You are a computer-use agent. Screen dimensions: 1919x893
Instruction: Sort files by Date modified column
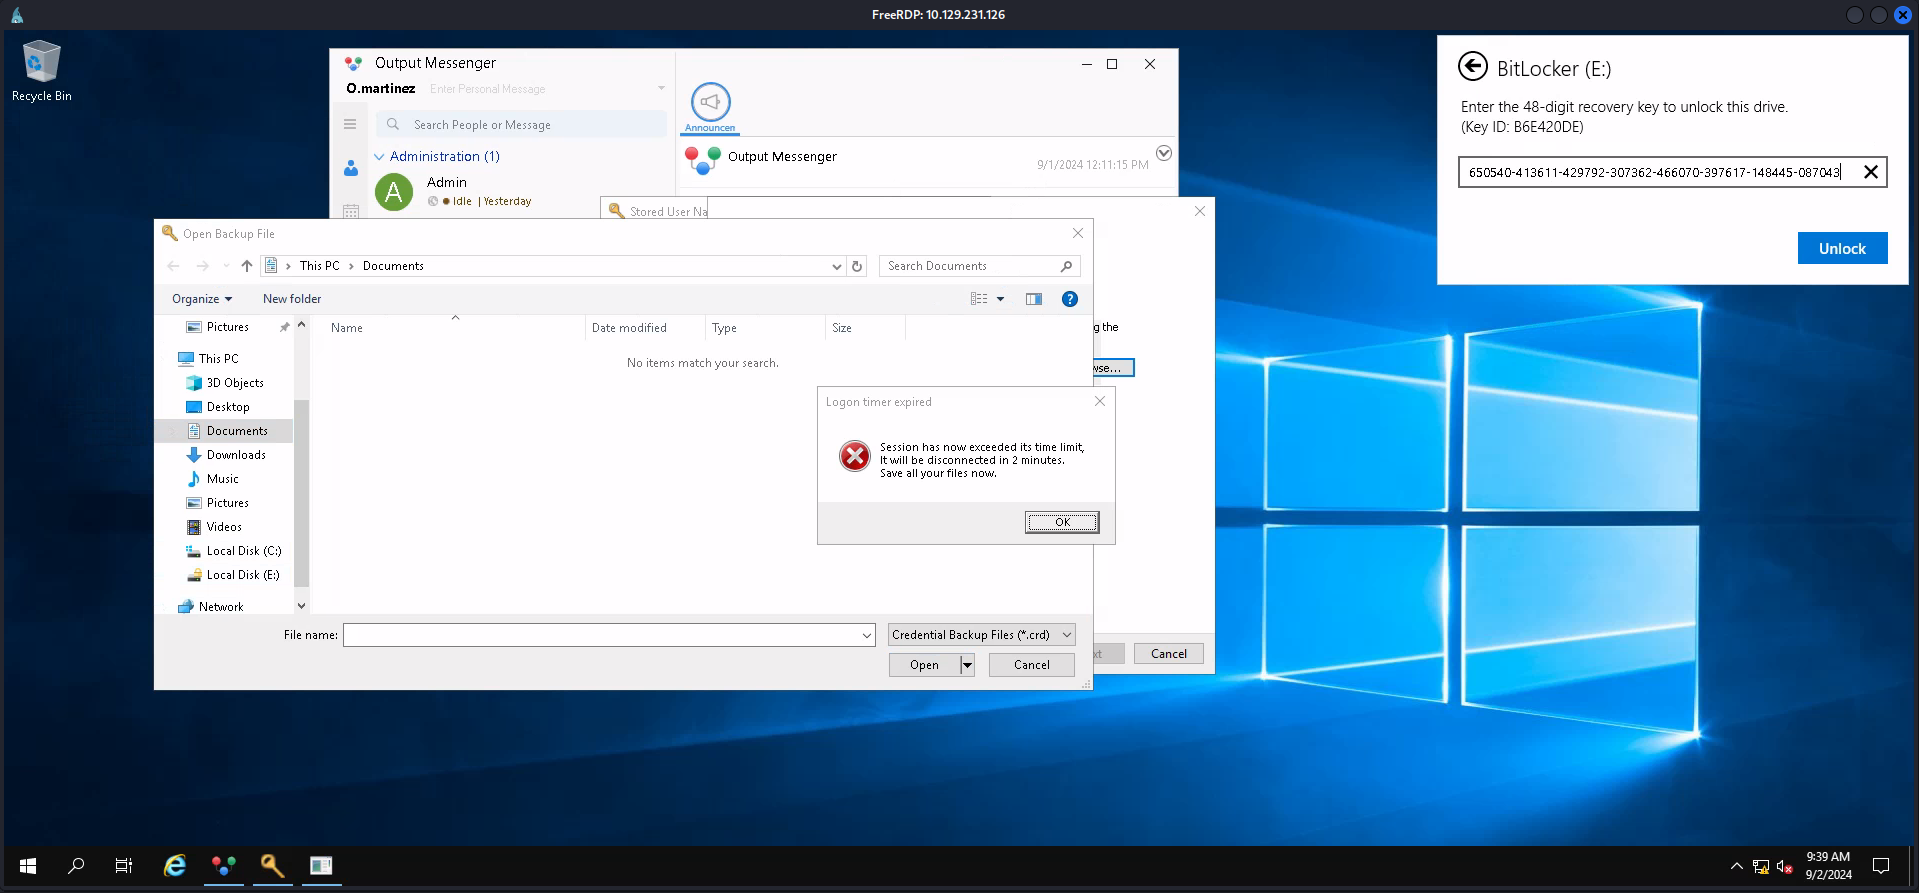[629, 328]
